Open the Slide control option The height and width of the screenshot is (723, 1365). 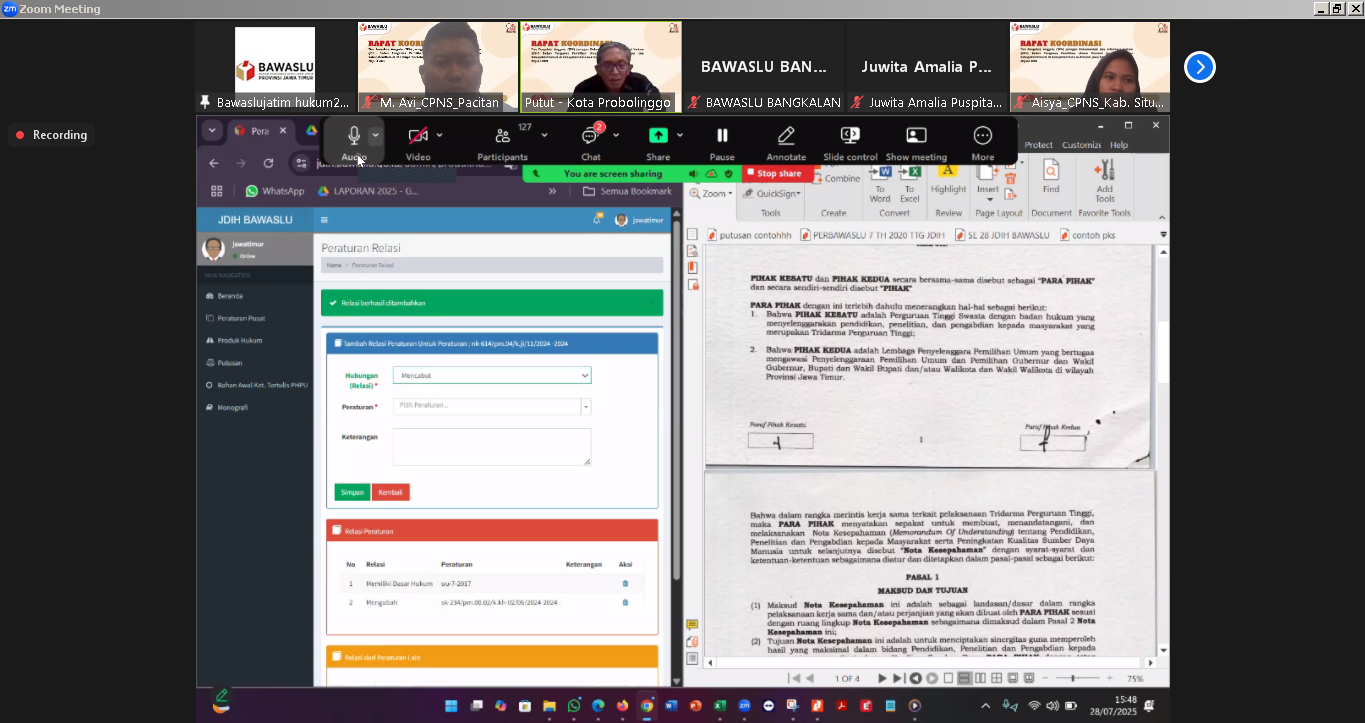click(x=850, y=136)
